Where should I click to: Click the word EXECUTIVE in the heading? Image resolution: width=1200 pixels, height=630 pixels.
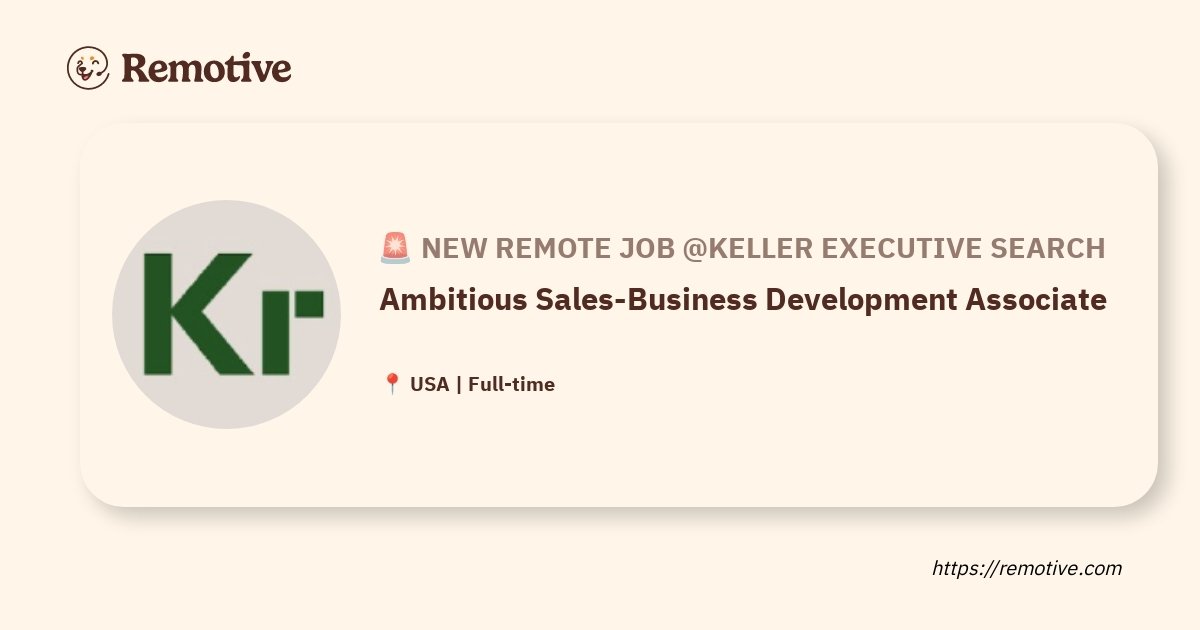click(x=899, y=248)
